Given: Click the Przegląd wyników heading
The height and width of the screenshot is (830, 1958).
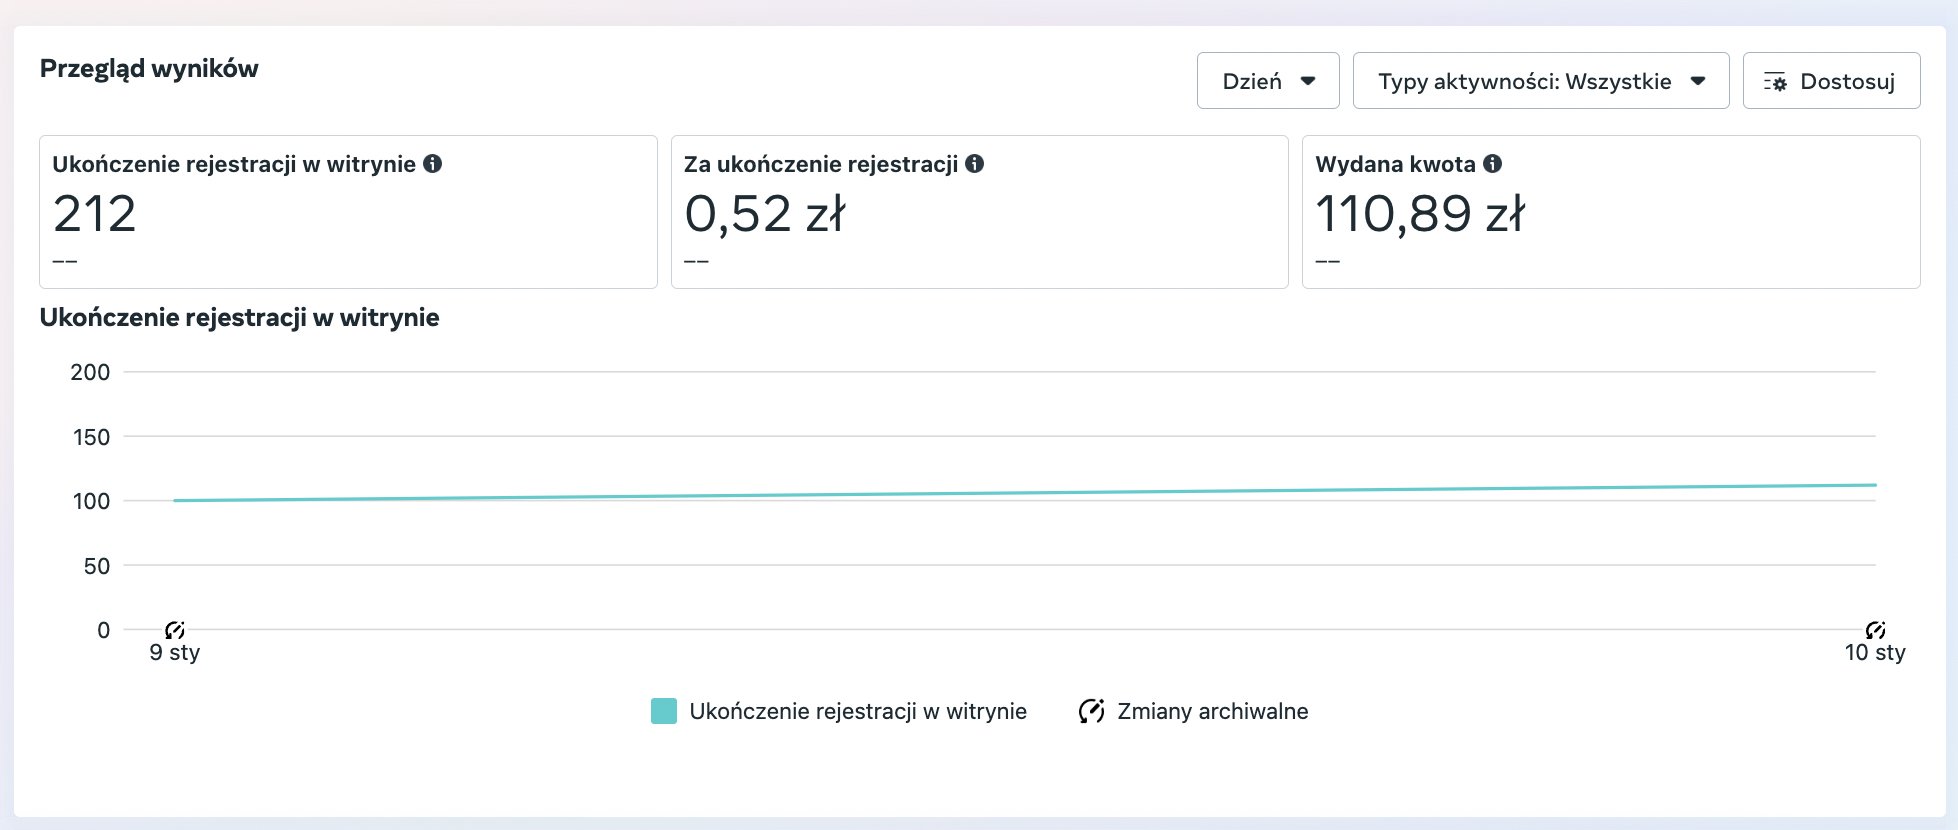Looking at the screenshot, I should [x=149, y=69].
